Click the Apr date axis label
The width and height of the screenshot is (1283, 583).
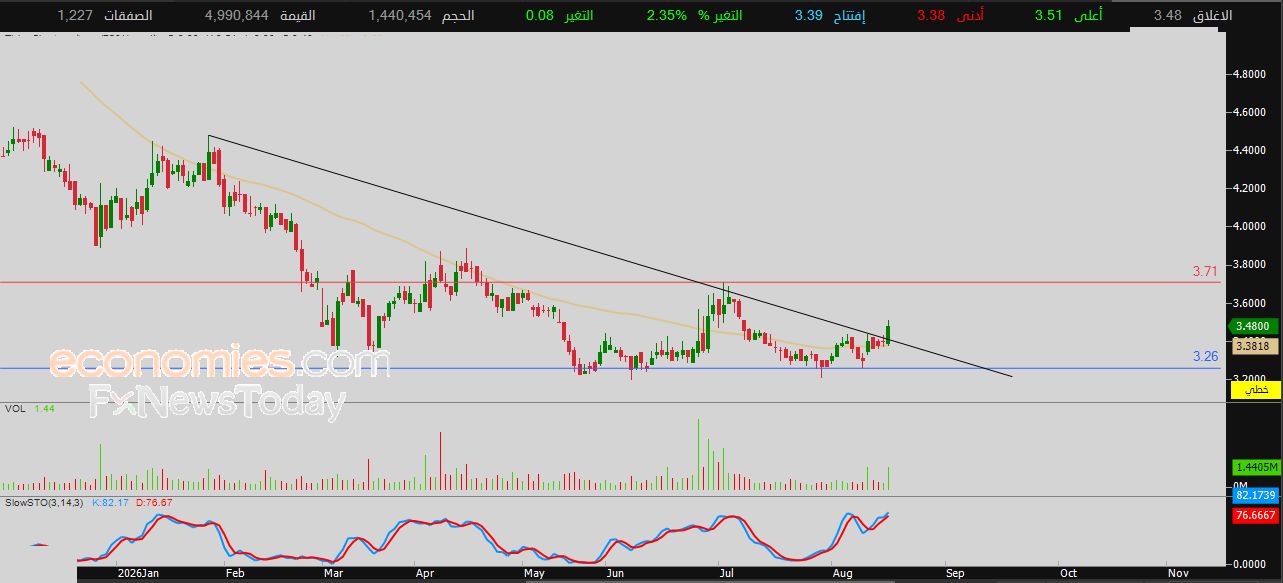pos(424,573)
